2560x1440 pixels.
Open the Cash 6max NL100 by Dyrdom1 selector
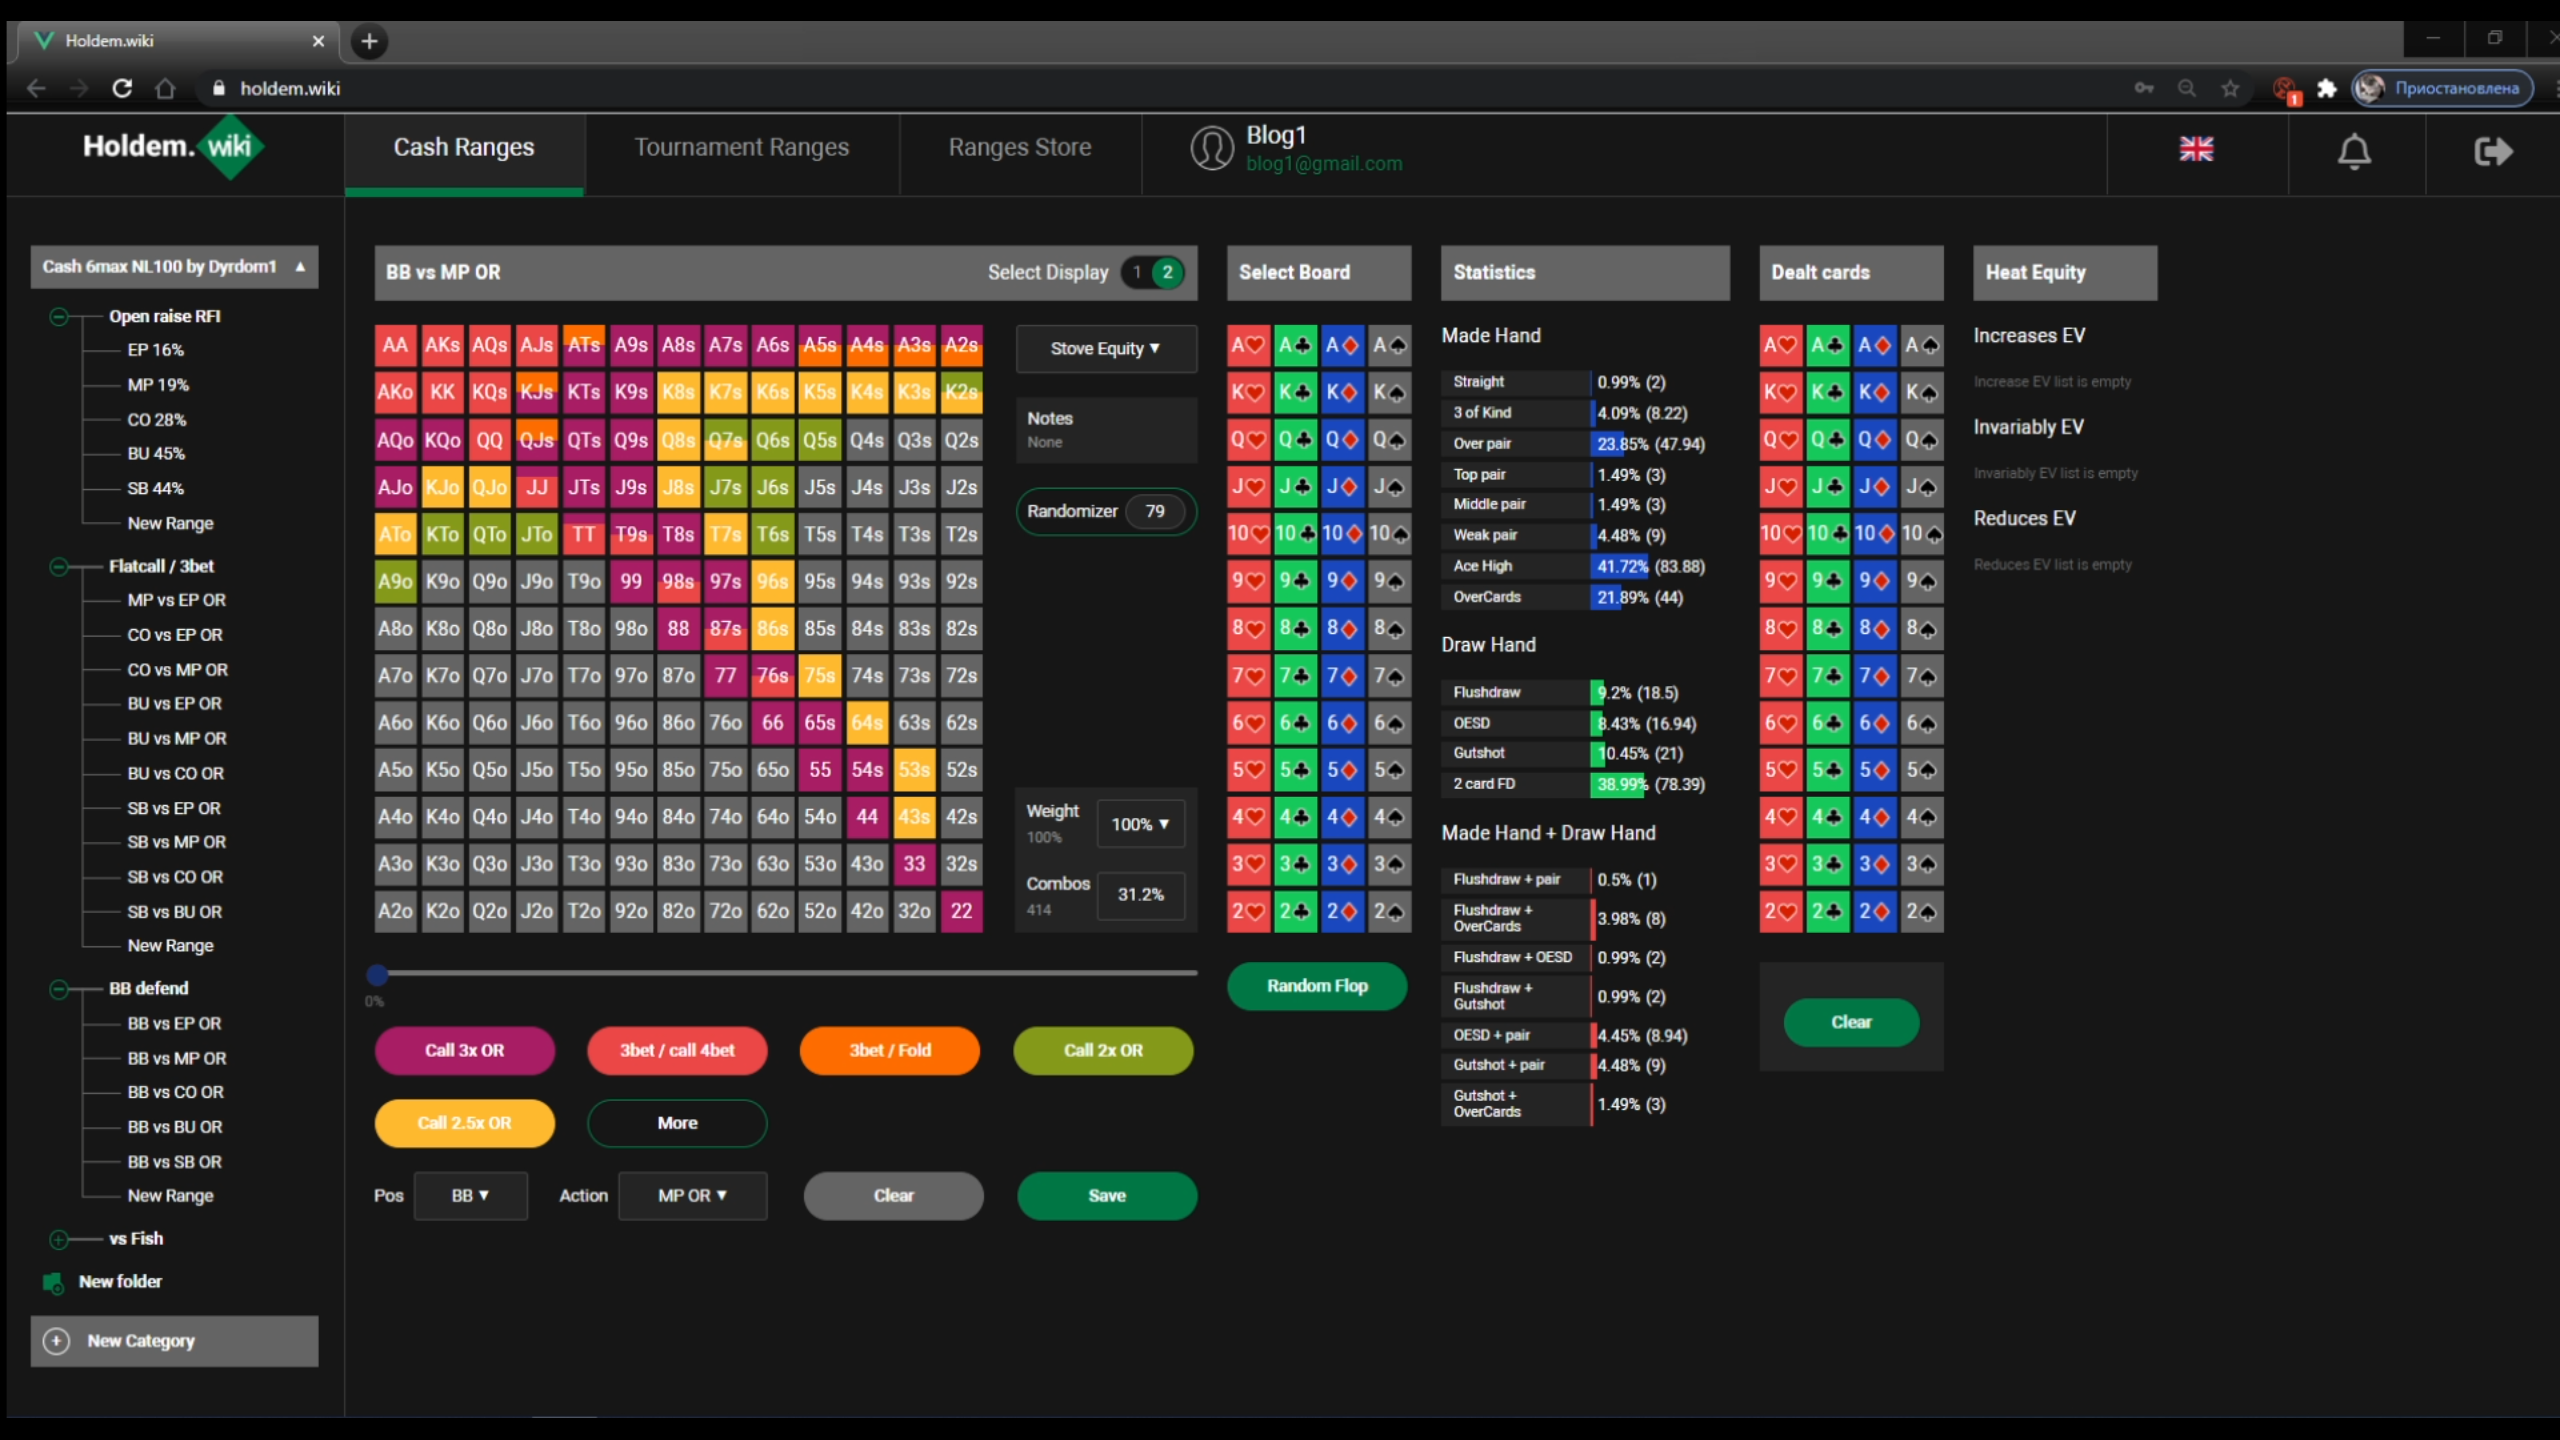(x=174, y=267)
